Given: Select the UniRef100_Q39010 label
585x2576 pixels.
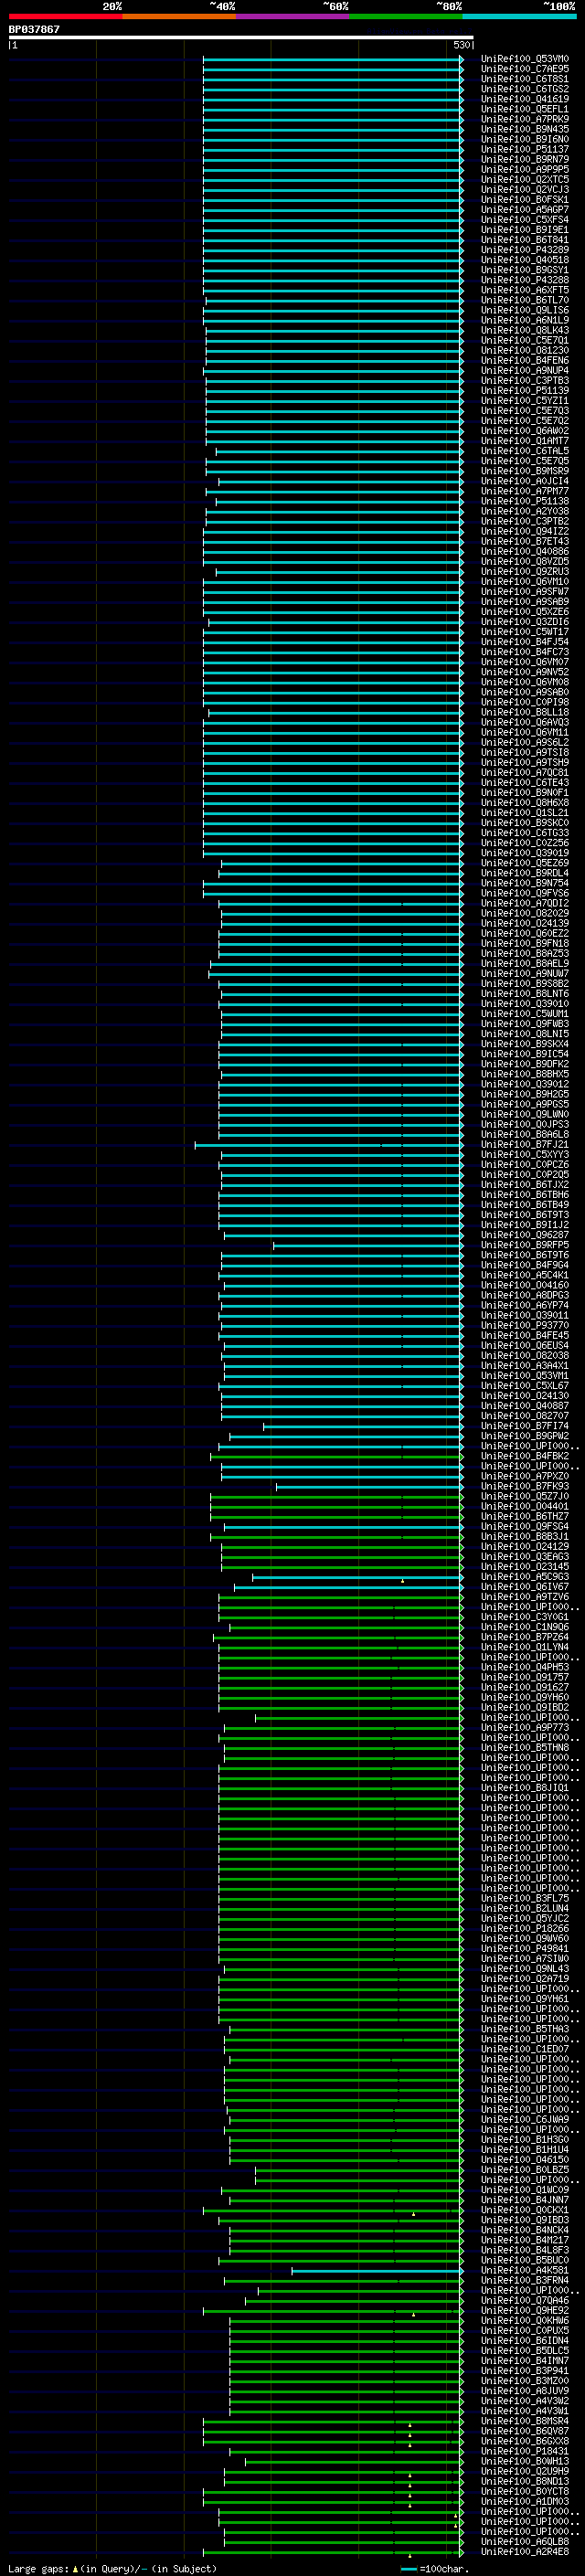Looking at the screenshot, I should (524, 1004).
